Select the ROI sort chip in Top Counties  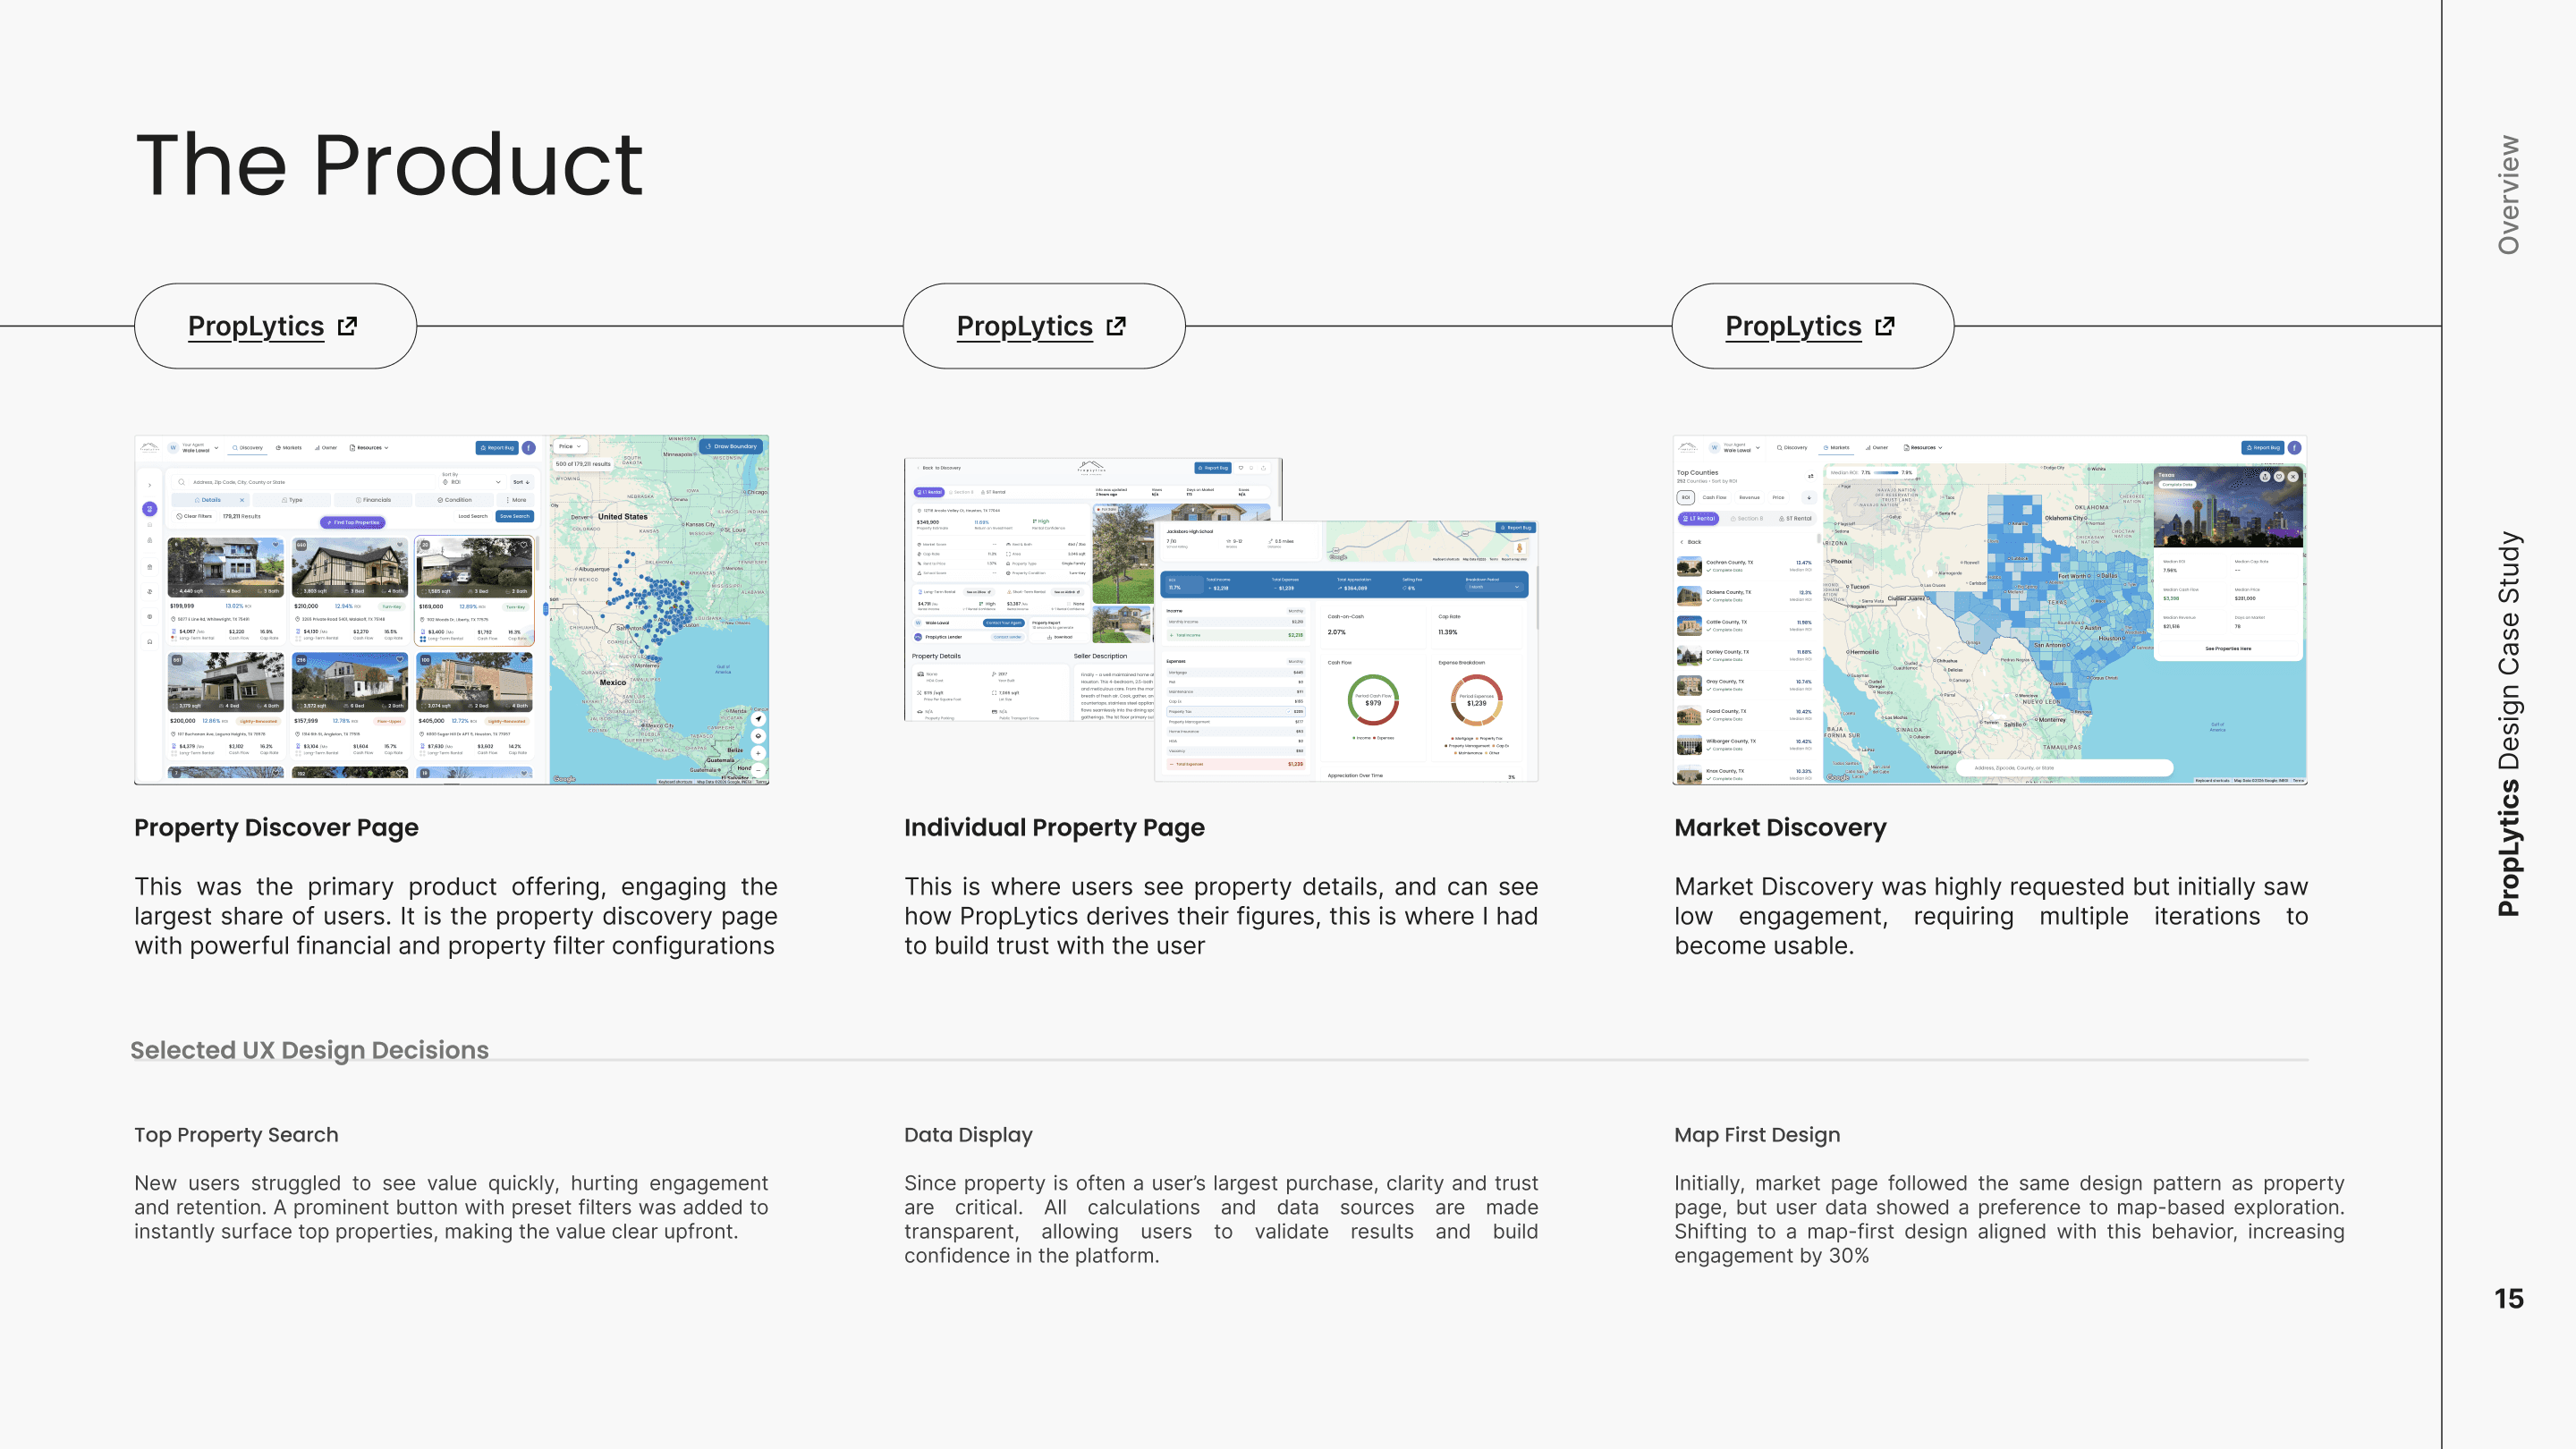coord(1686,498)
